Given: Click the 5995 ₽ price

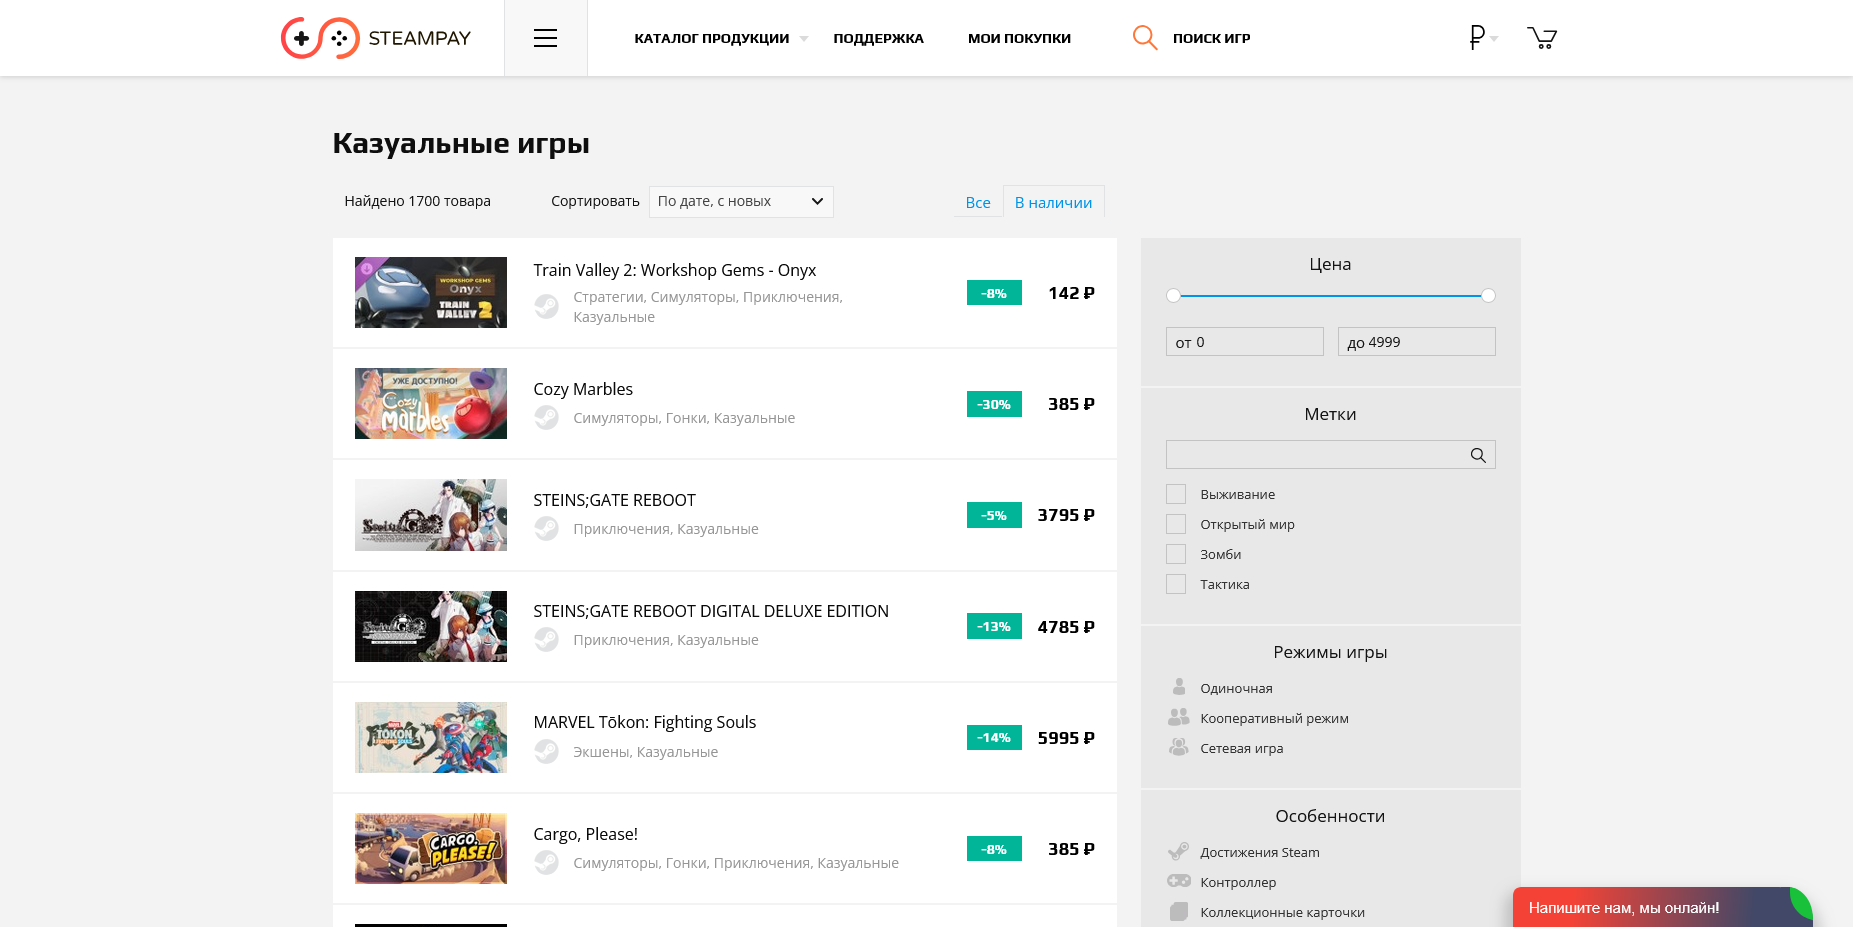Looking at the screenshot, I should (x=1066, y=738).
